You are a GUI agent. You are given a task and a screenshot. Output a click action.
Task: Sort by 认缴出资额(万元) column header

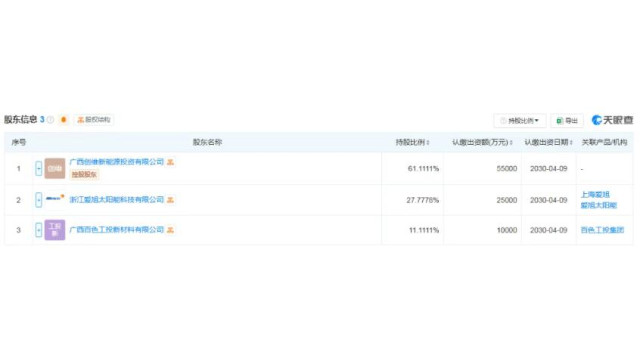click(482, 142)
